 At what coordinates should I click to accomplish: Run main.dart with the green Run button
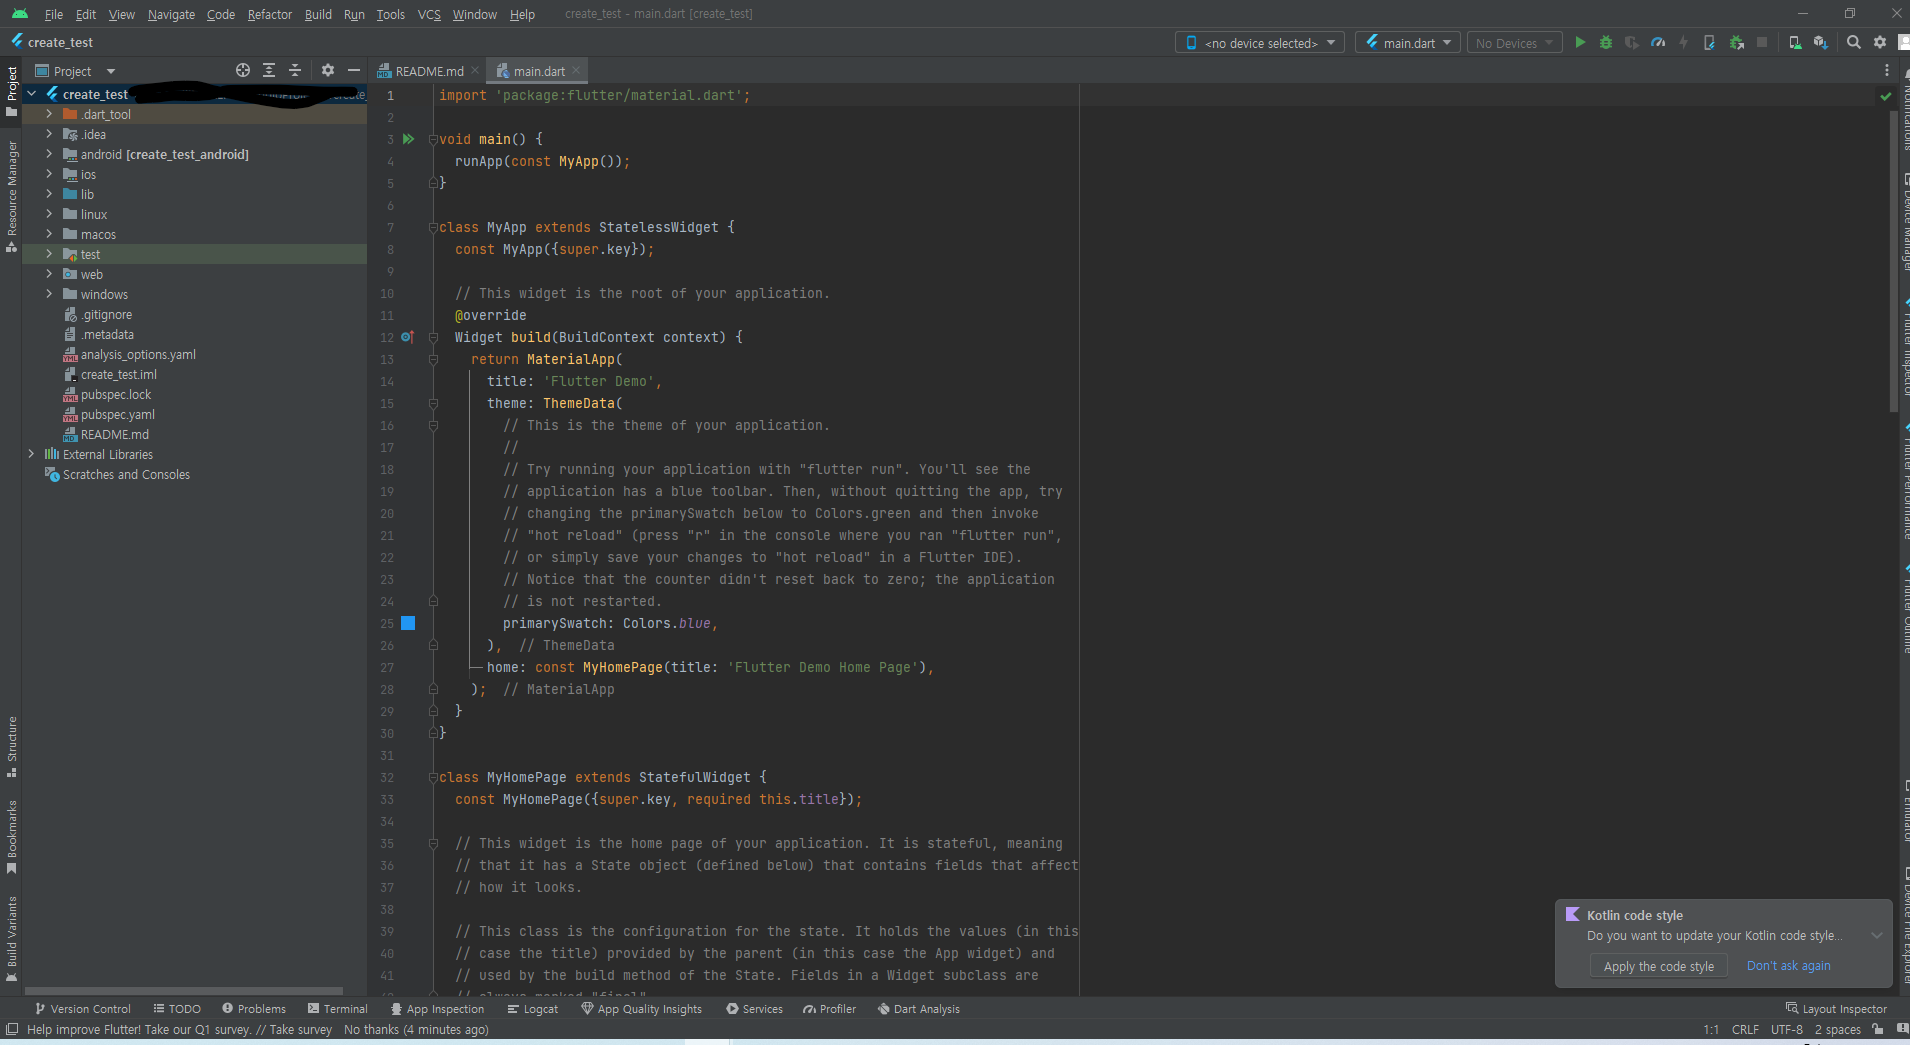1580,42
